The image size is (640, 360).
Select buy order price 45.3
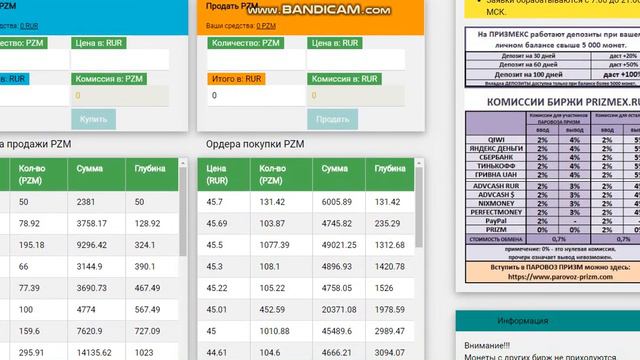tap(214, 267)
